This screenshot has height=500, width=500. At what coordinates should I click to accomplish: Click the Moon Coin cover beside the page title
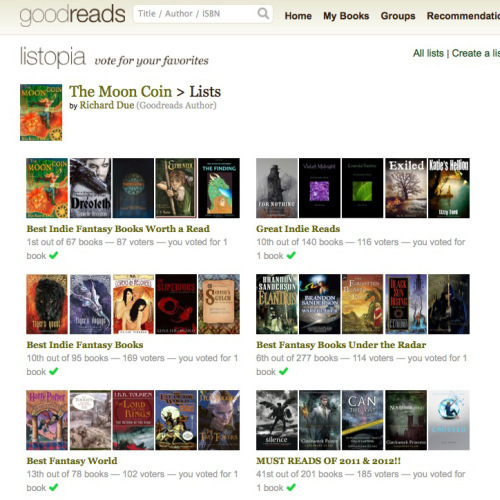pos(41,112)
